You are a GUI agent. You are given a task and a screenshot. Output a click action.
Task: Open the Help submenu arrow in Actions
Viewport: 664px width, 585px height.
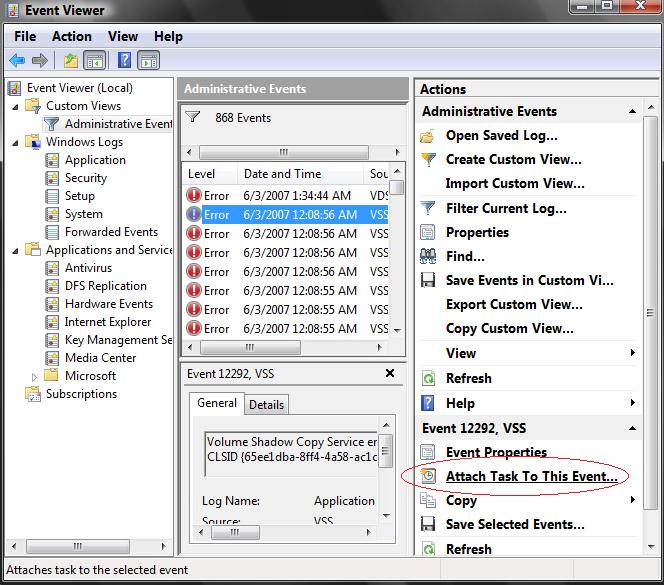633,402
